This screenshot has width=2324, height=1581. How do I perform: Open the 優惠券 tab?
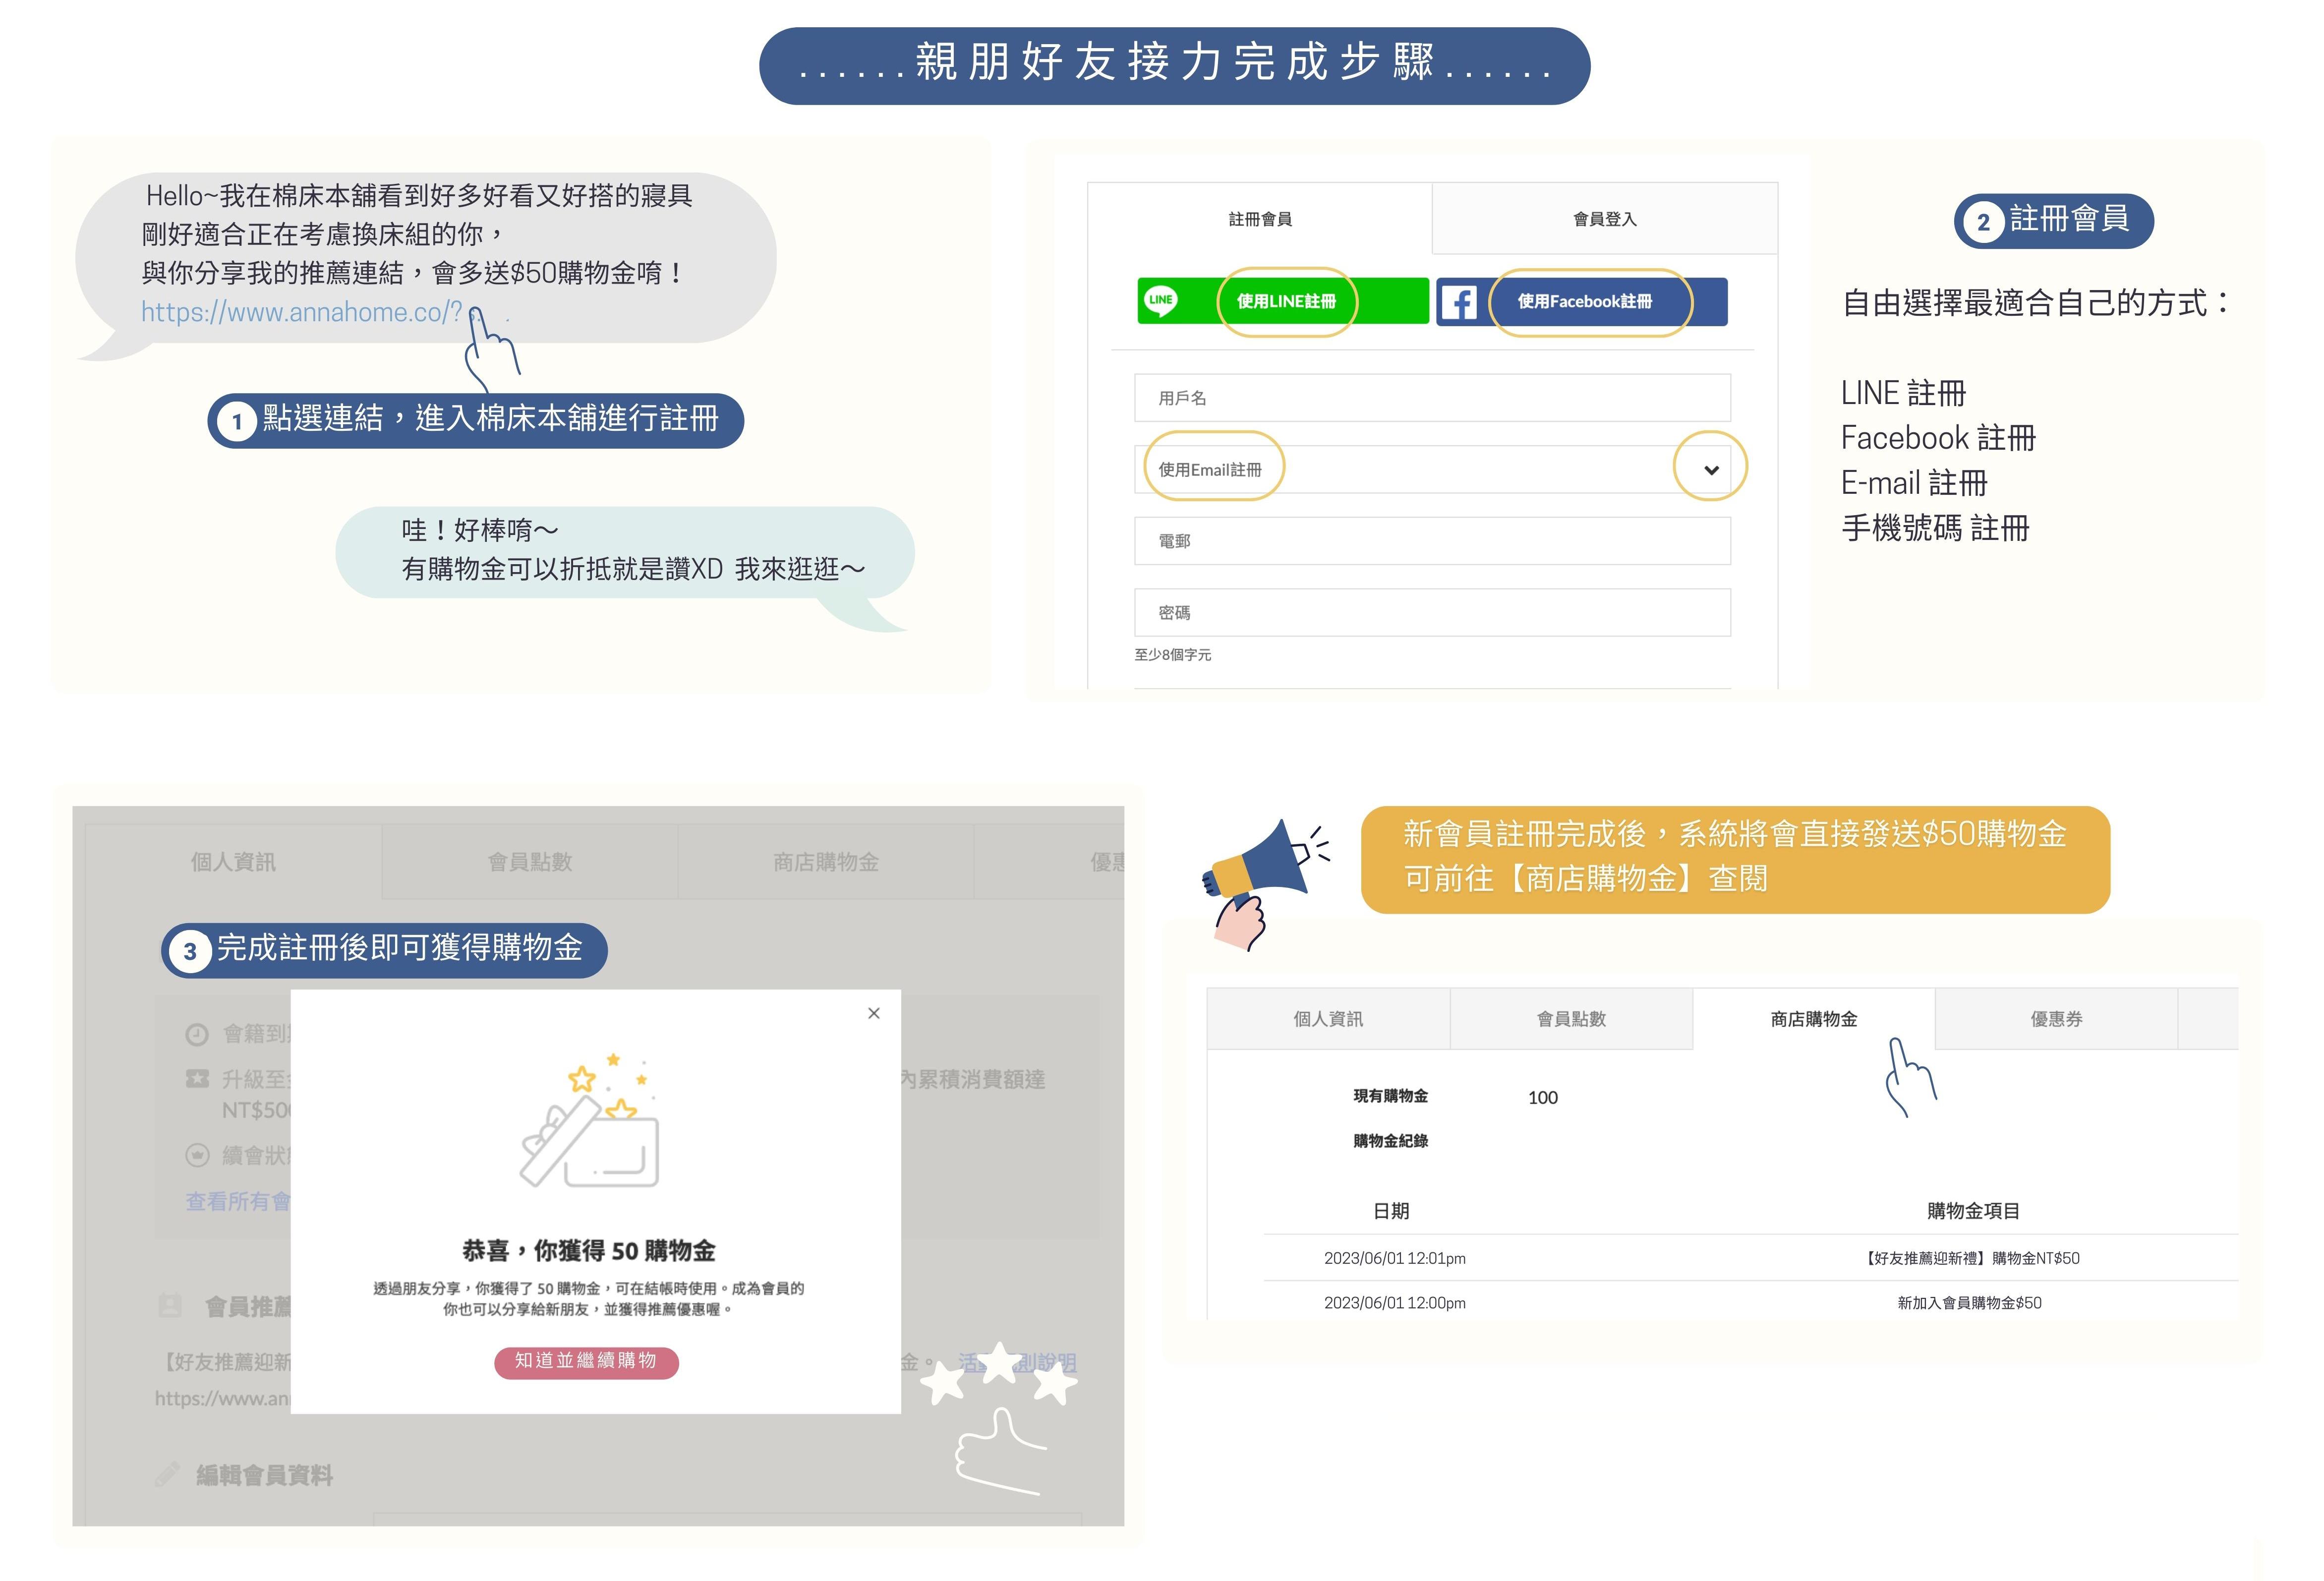click(x=2056, y=1019)
